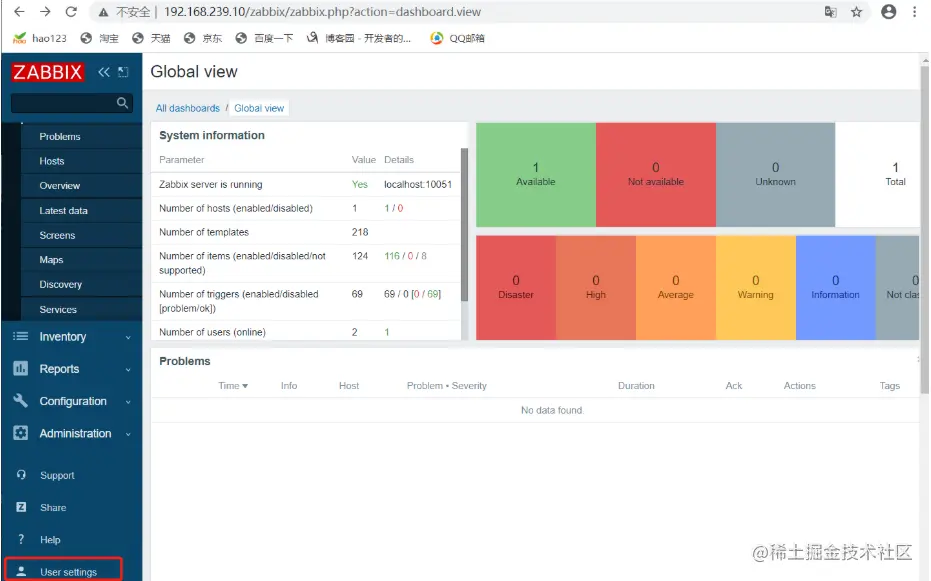Open Screens menu item

58,236
